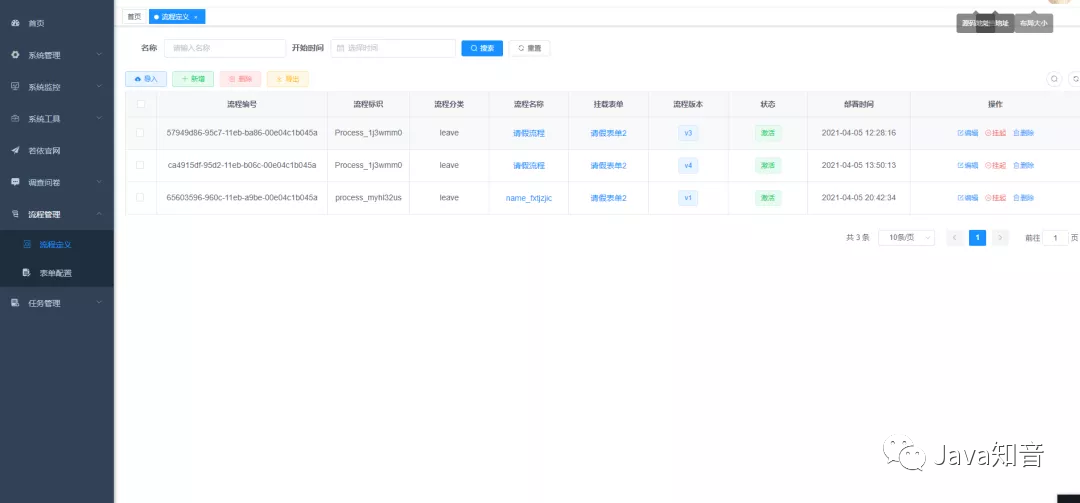1080x503 pixels.
Task: Click page number 1 in pagination
Action: click(977, 238)
